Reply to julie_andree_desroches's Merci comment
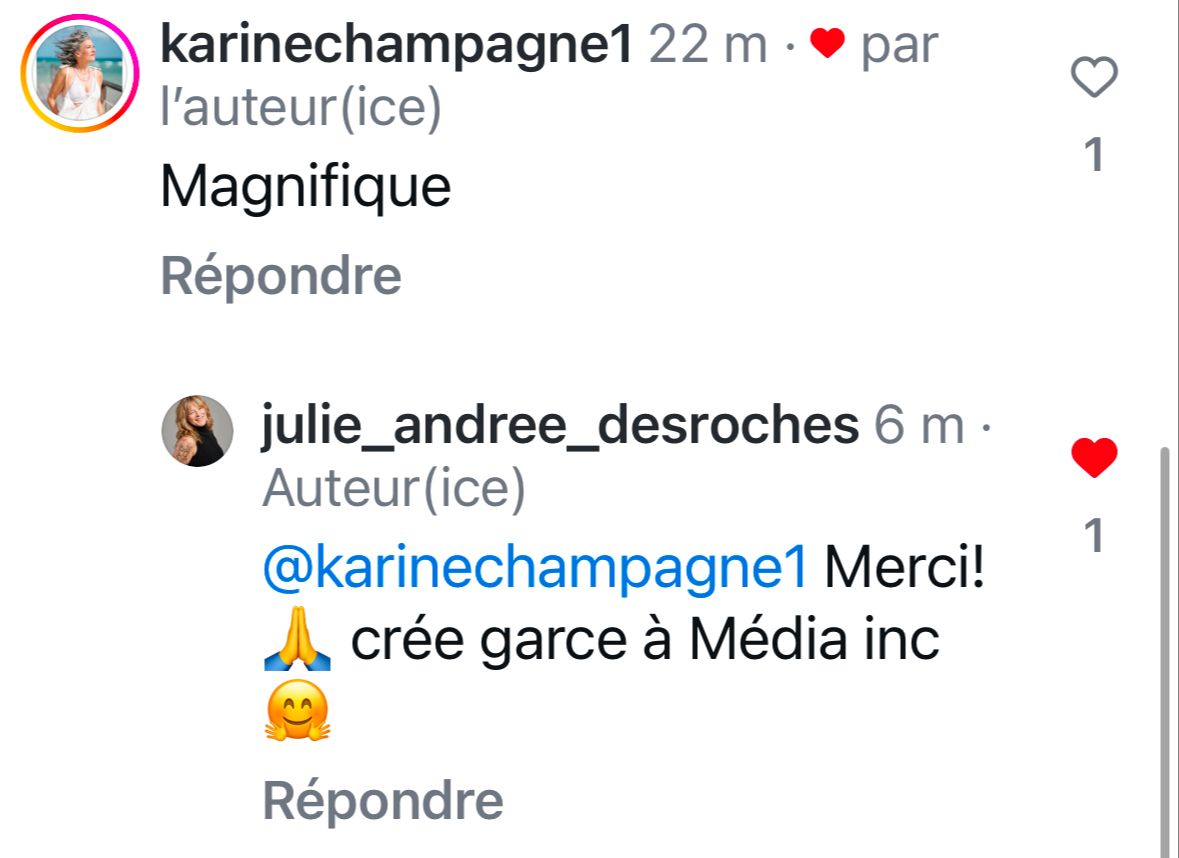Viewport: 1179px width, 858px height. [382, 800]
